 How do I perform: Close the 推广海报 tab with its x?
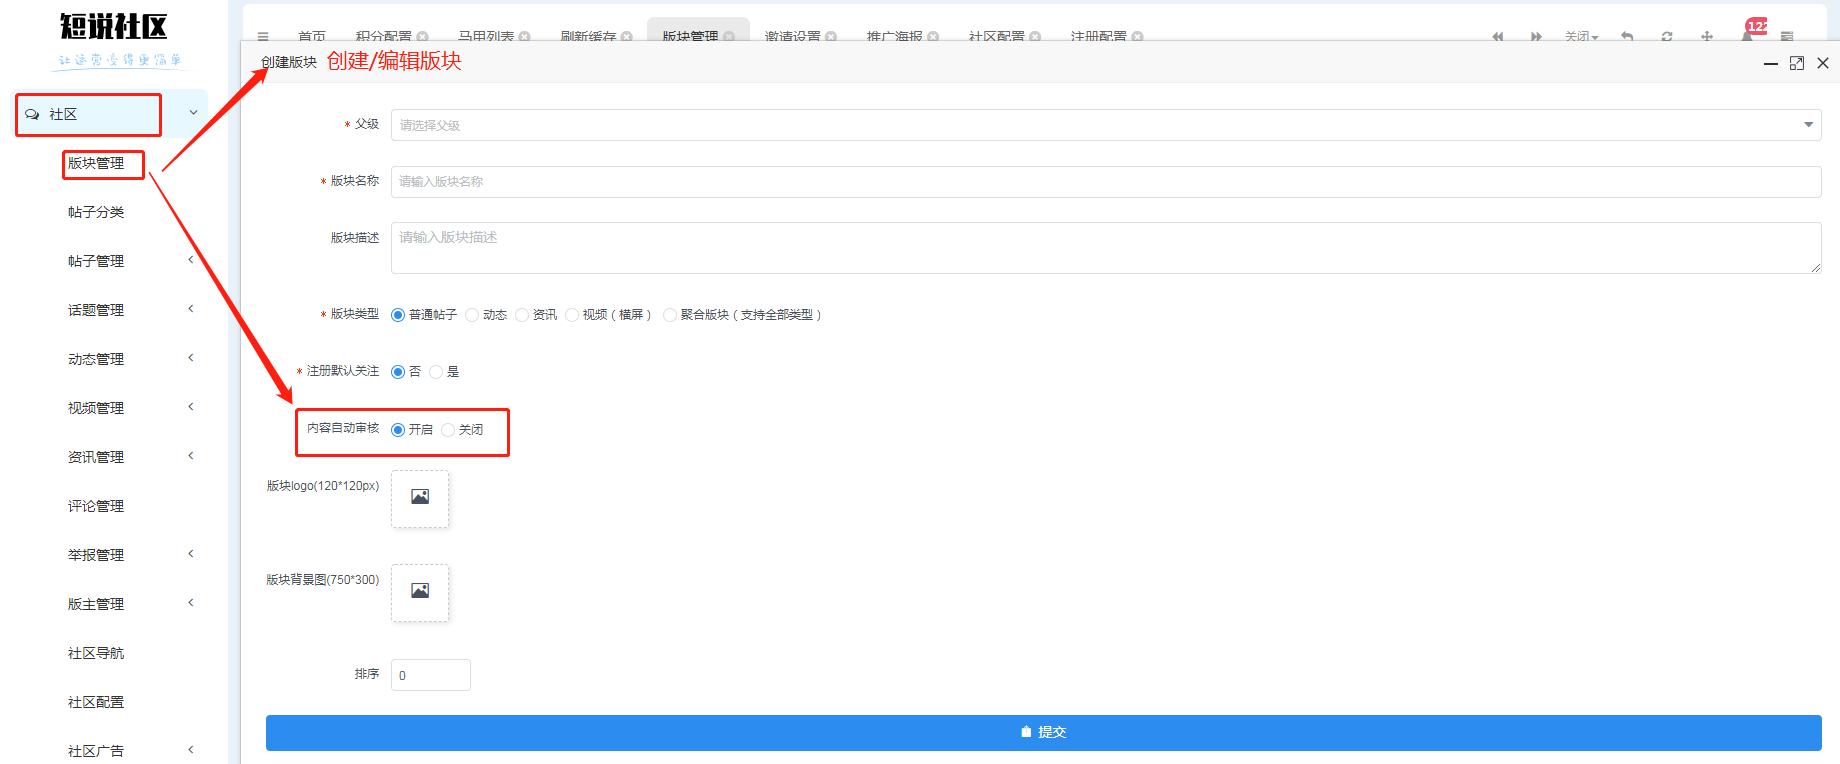[x=933, y=36]
